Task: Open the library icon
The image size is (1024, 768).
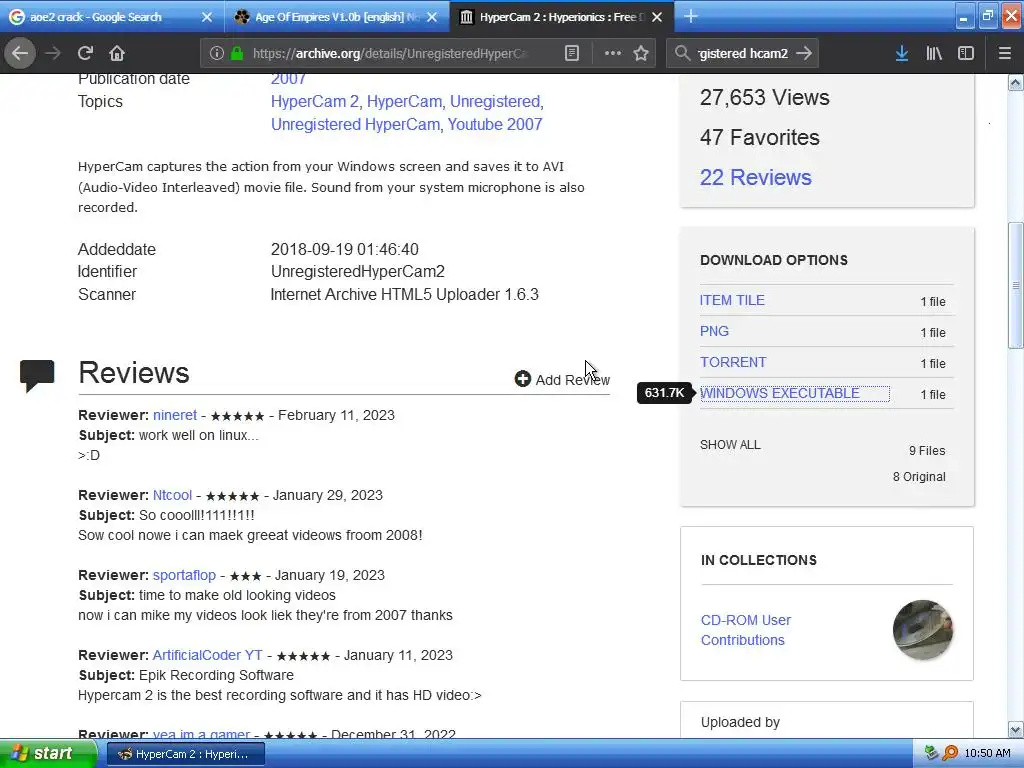Action: point(934,54)
